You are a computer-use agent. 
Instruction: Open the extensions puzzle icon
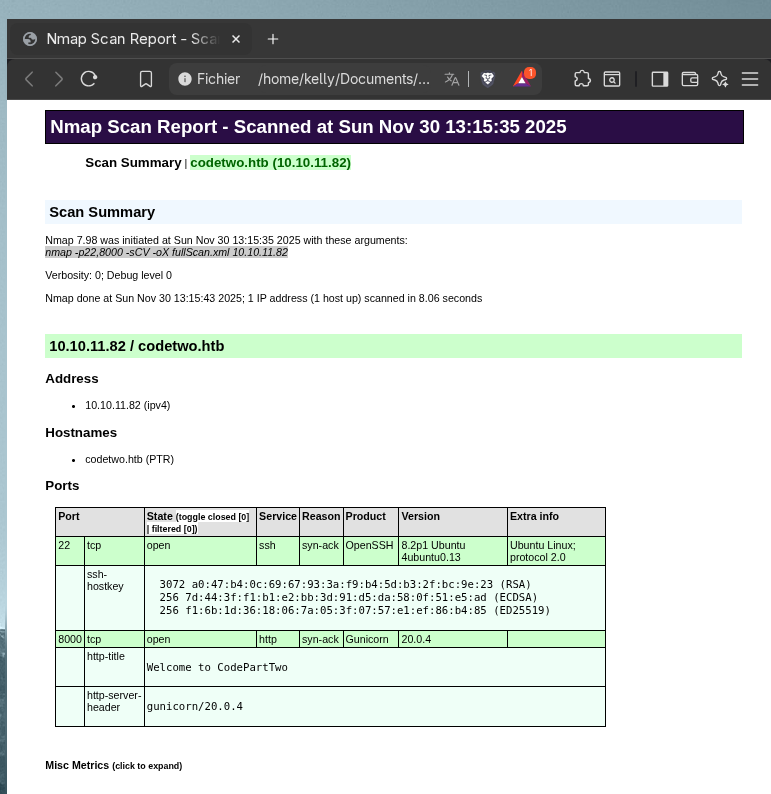(582, 79)
